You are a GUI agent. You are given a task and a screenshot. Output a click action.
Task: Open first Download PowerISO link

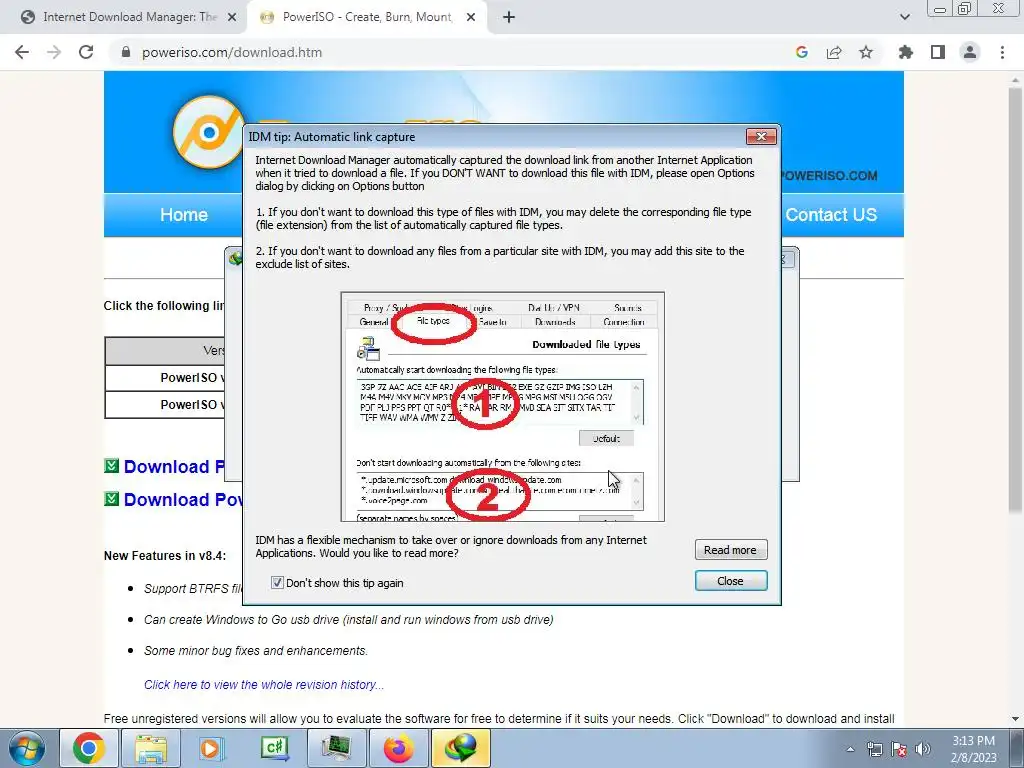coord(174,467)
